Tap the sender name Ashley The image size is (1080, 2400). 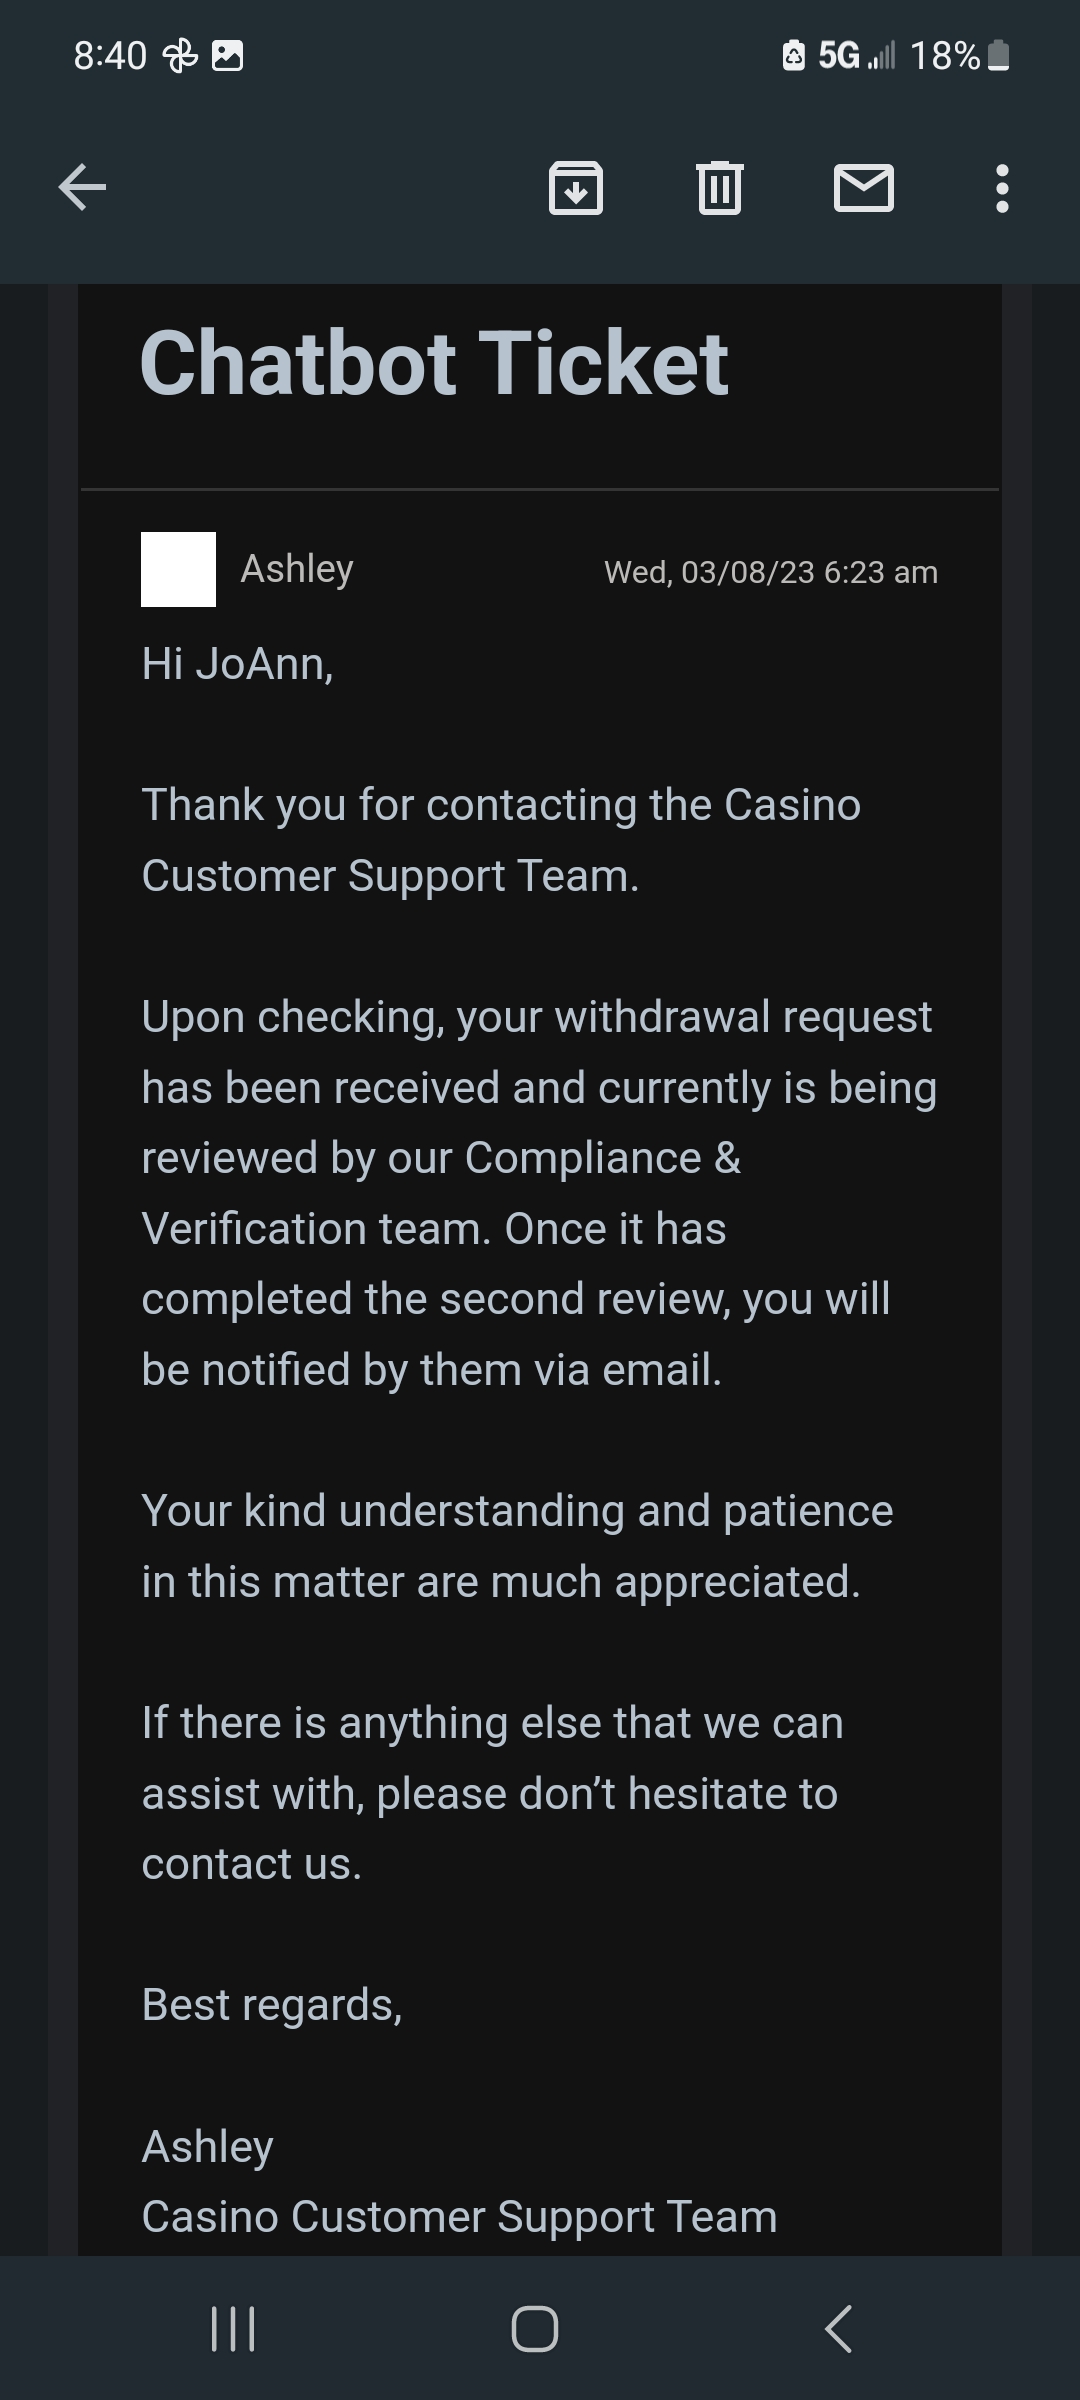pos(297,569)
